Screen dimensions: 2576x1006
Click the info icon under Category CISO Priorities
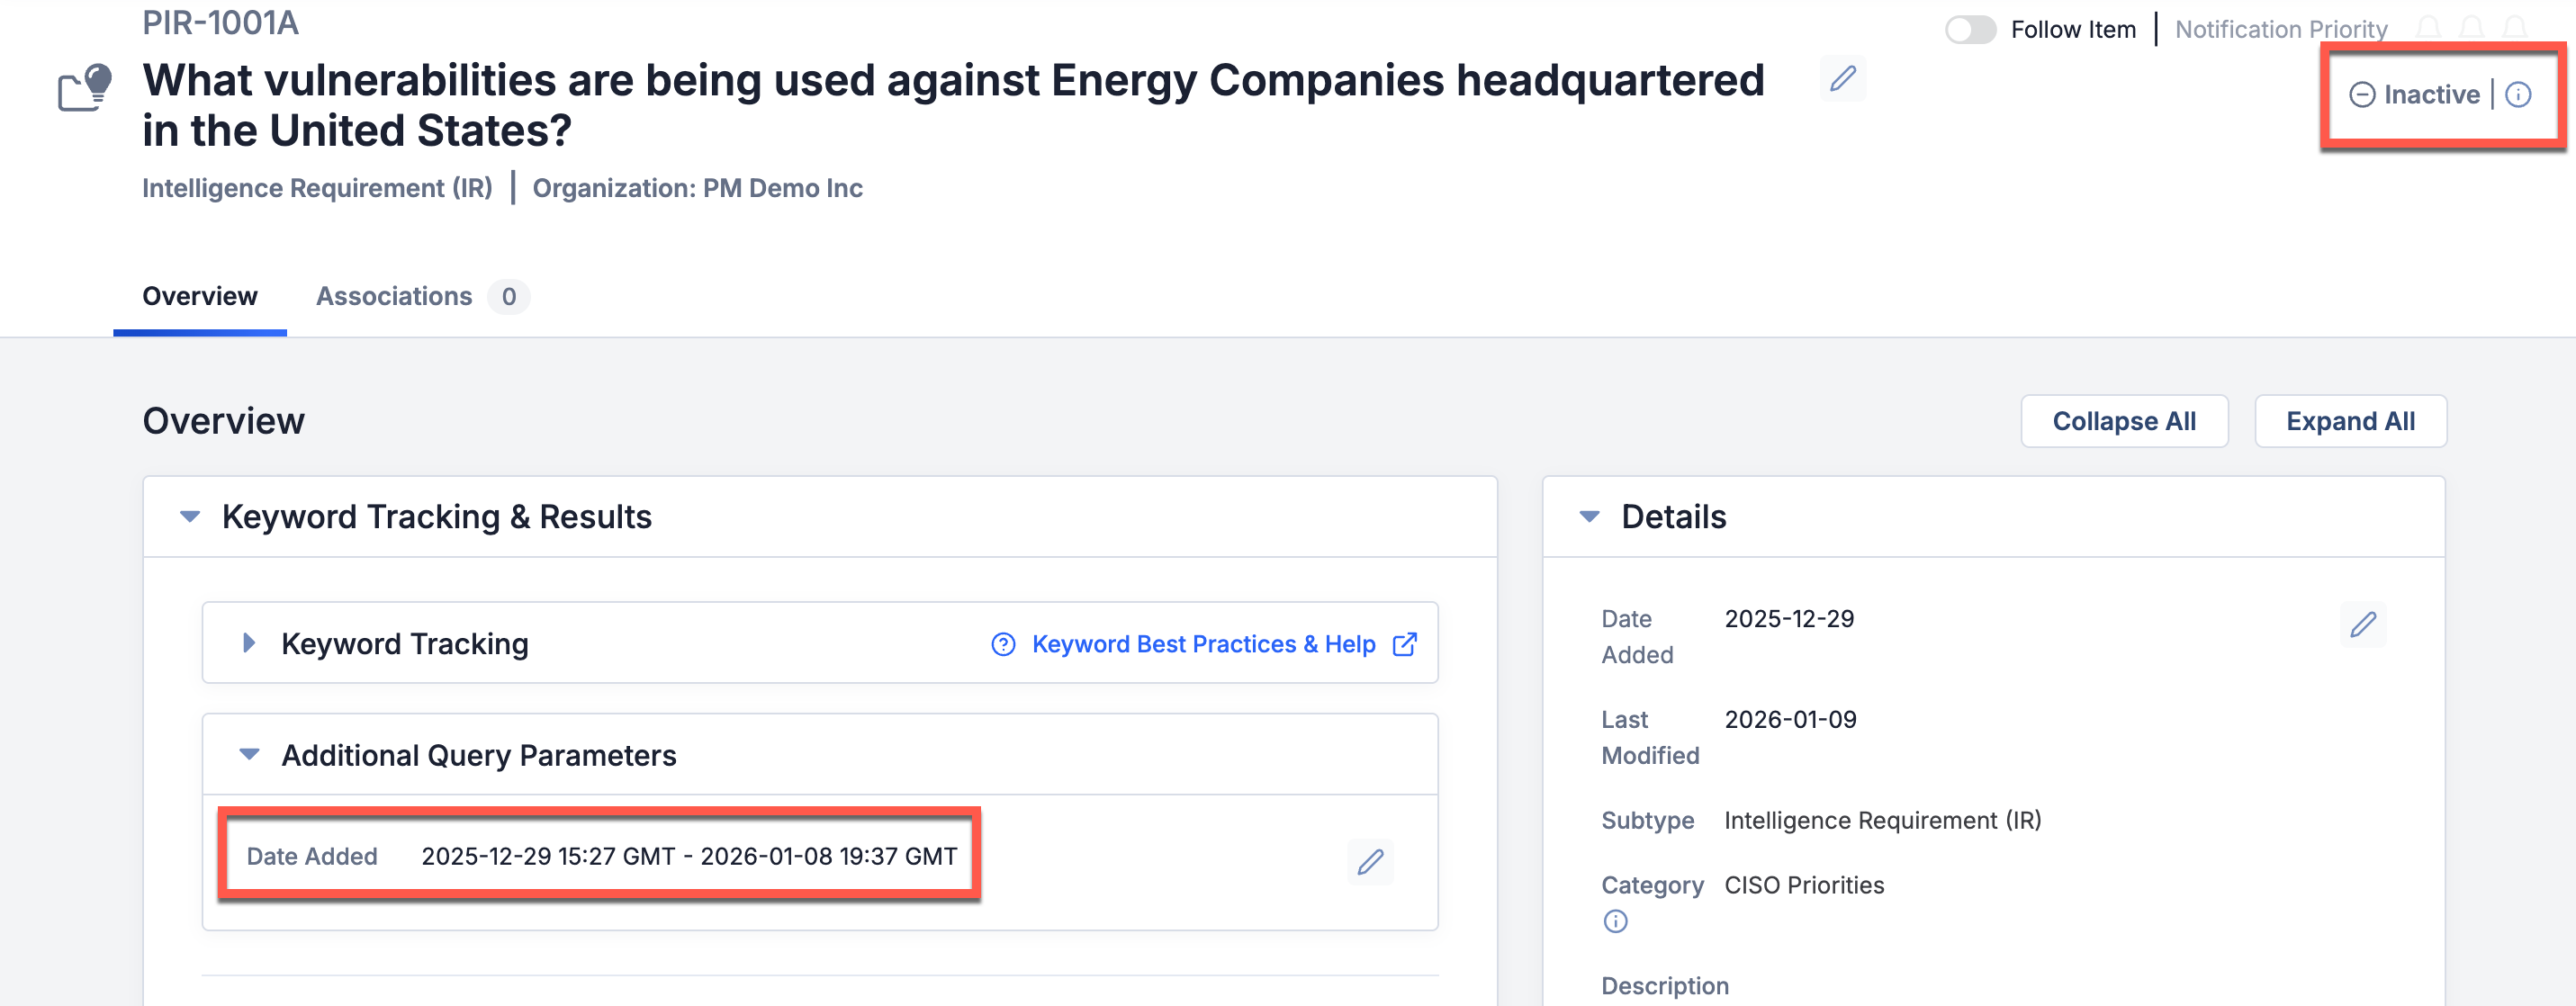tap(1615, 921)
